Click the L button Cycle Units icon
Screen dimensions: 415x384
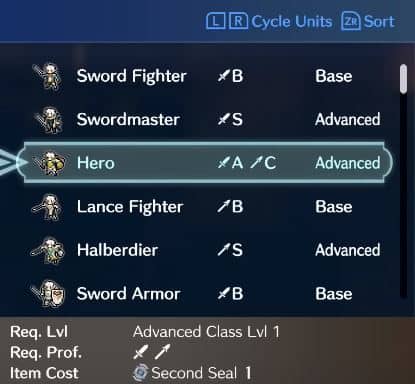[x=216, y=21]
